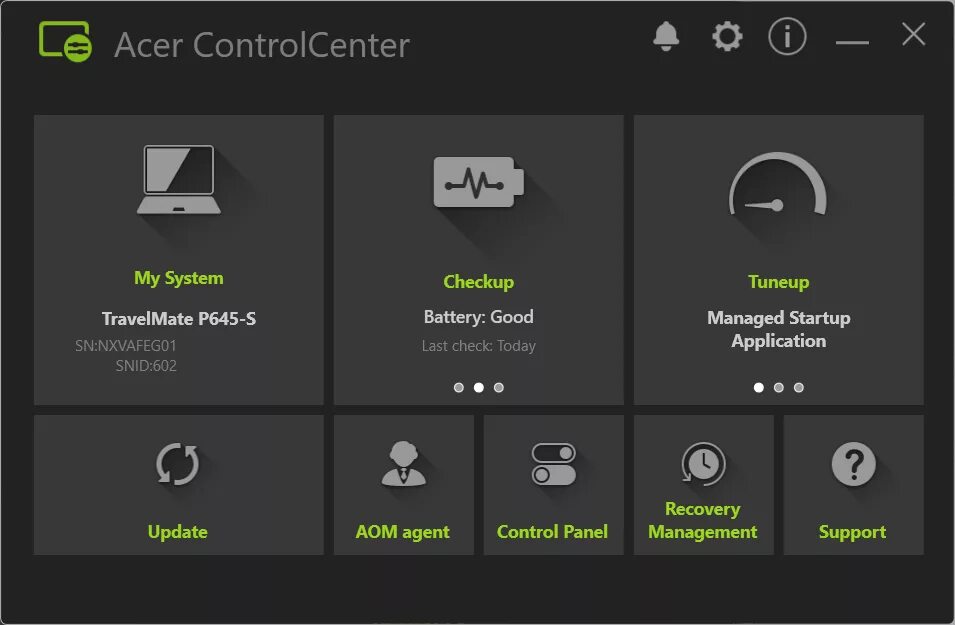Minimize the Acer ControlCenter window
The height and width of the screenshot is (625, 955).
852,42
